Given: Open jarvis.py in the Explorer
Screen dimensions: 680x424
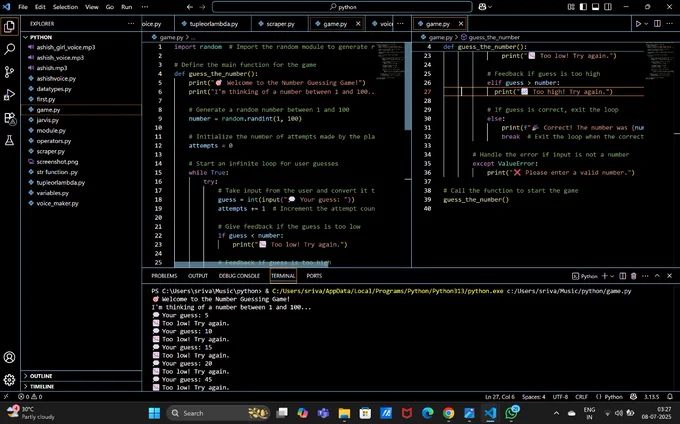Looking at the screenshot, I should coord(47,120).
